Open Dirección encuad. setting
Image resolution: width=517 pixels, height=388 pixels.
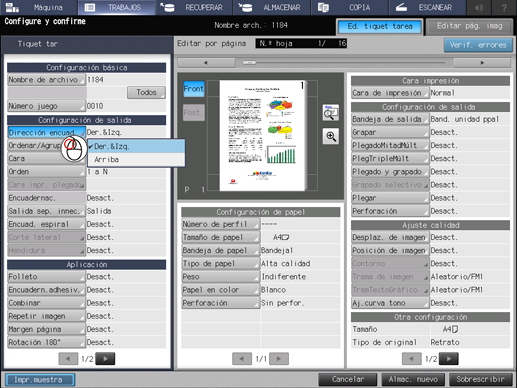click(x=46, y=132)
